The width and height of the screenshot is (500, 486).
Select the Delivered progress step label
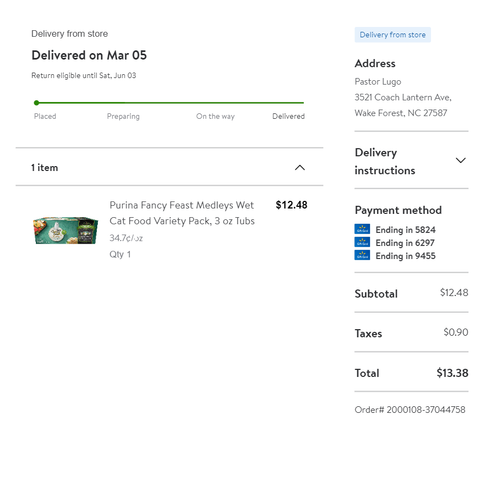tap(288, 116)
